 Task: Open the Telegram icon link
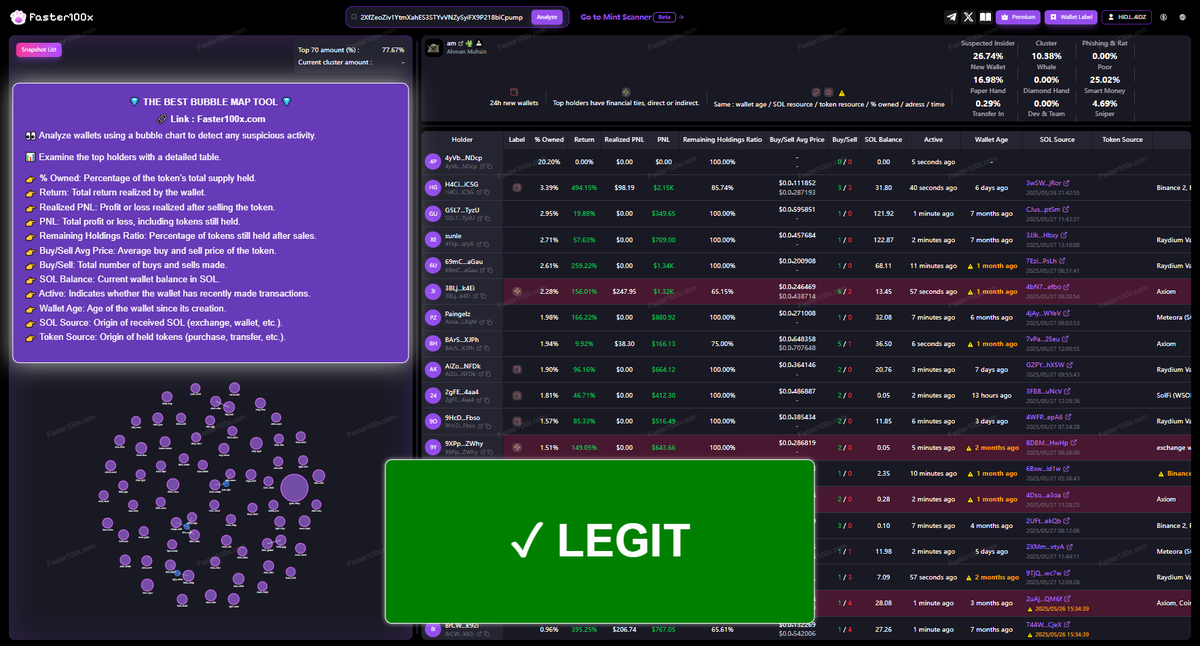coord(951,17)
